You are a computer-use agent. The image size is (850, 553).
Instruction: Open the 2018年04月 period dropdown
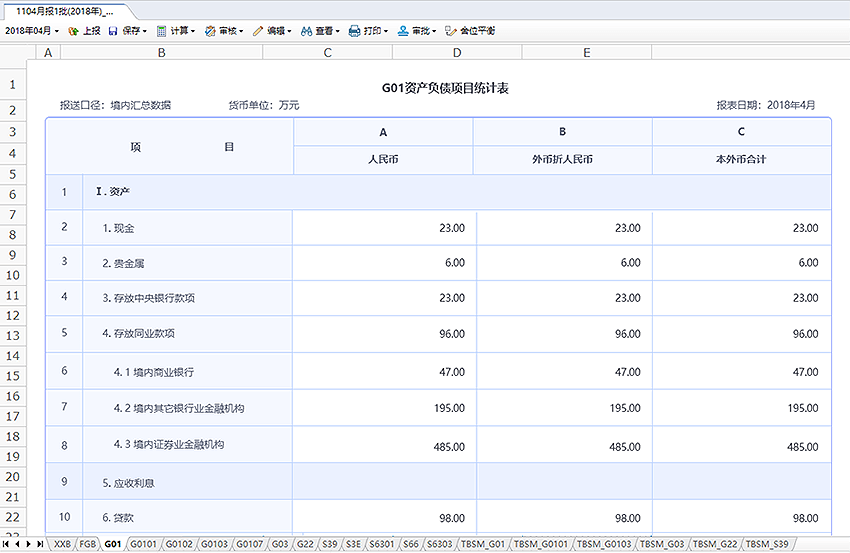click(32, 31)
